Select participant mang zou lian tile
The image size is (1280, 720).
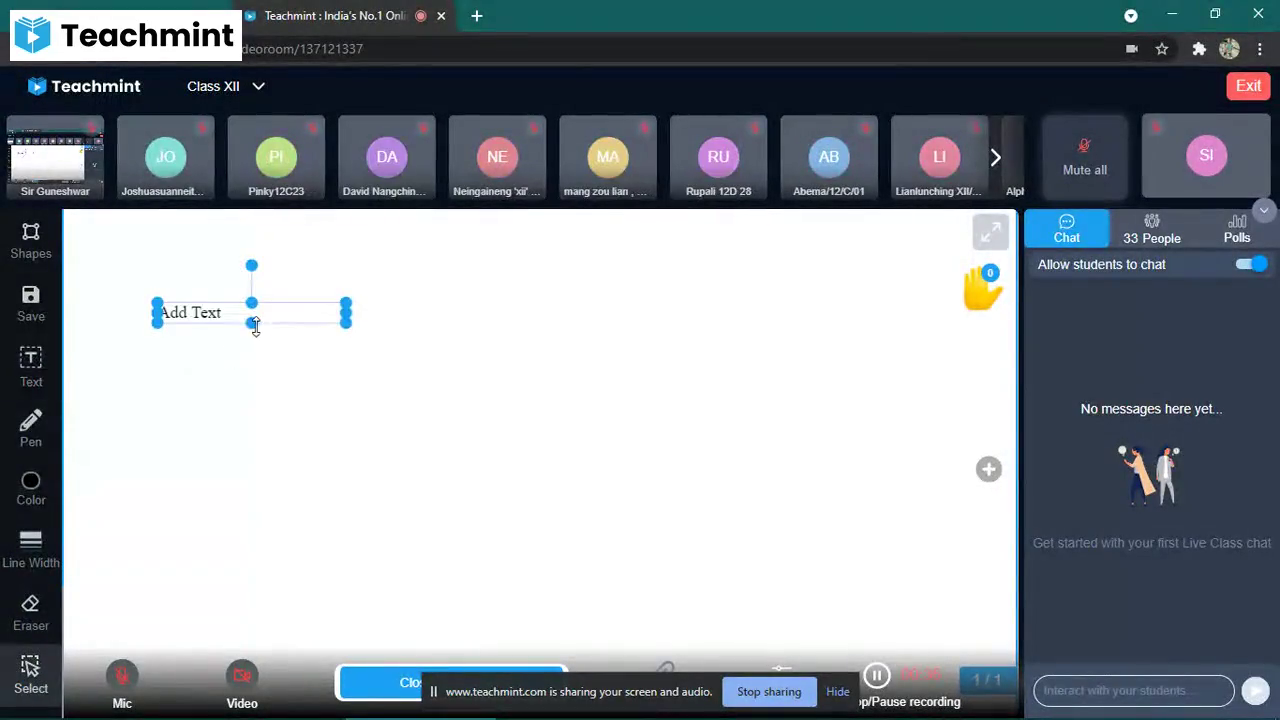pos(607,157)
